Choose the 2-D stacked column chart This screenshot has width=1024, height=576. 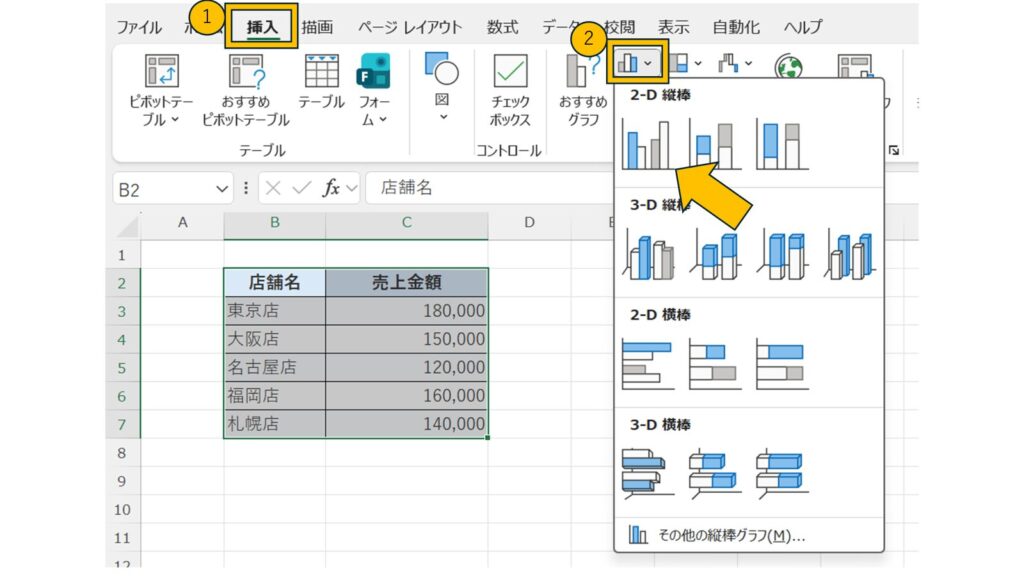coord(715,145)
